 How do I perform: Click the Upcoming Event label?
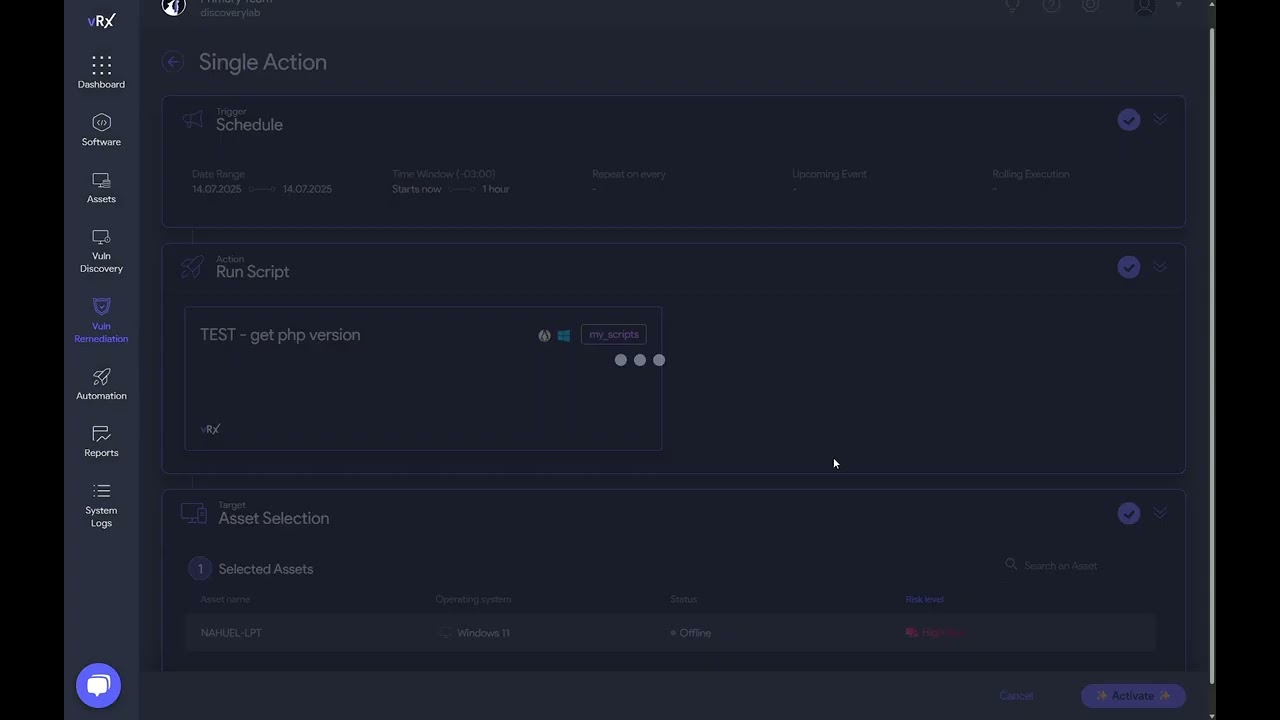point(829,174)
